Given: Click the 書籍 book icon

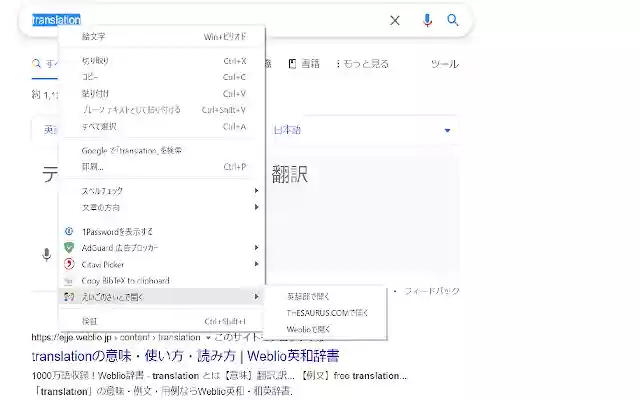Looking at the screenshot, I should pyautogui.click(x=292, y=64).
